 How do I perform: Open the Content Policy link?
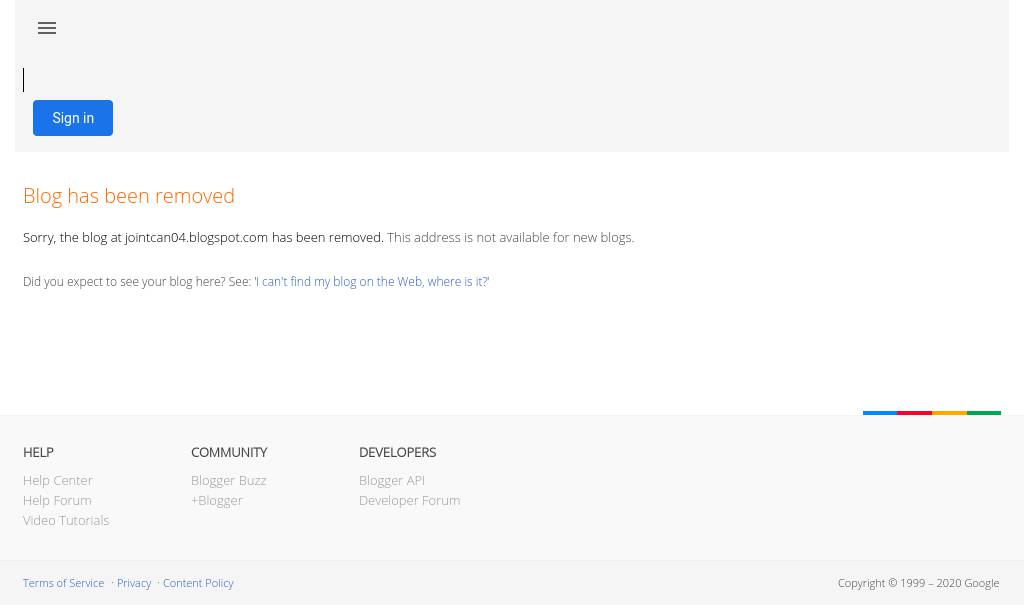[198, 583]
